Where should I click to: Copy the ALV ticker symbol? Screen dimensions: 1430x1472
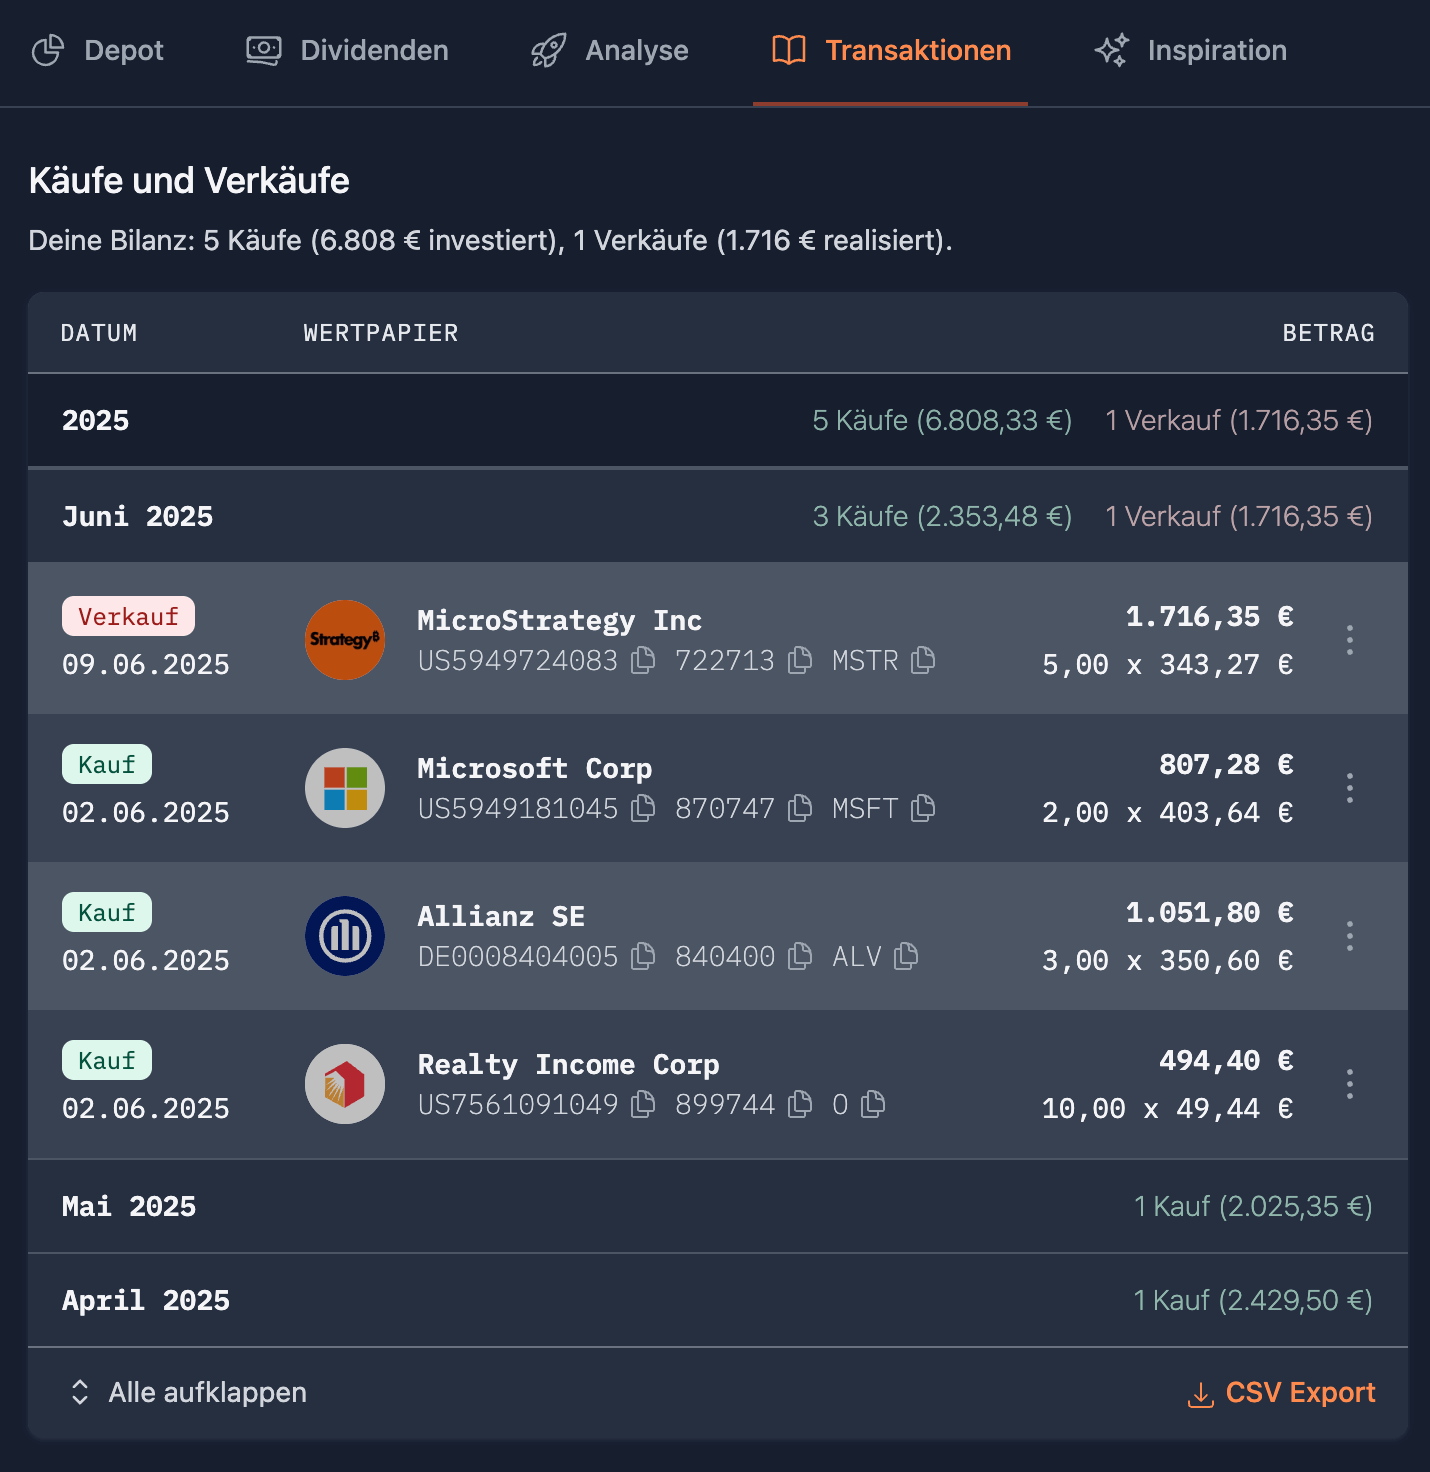[x=906, y=956]
